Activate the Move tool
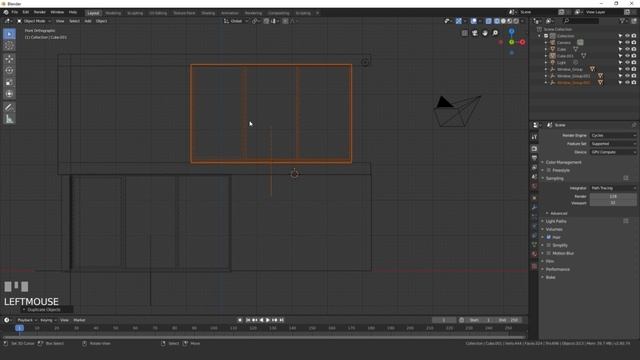This screenshot has height=360, width=640. coord(9,59)
